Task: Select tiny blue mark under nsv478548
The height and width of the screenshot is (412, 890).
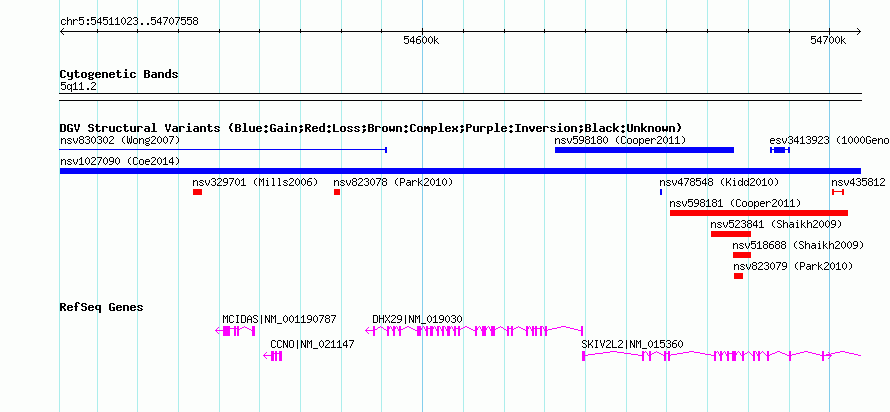Action: coord(661,192)
